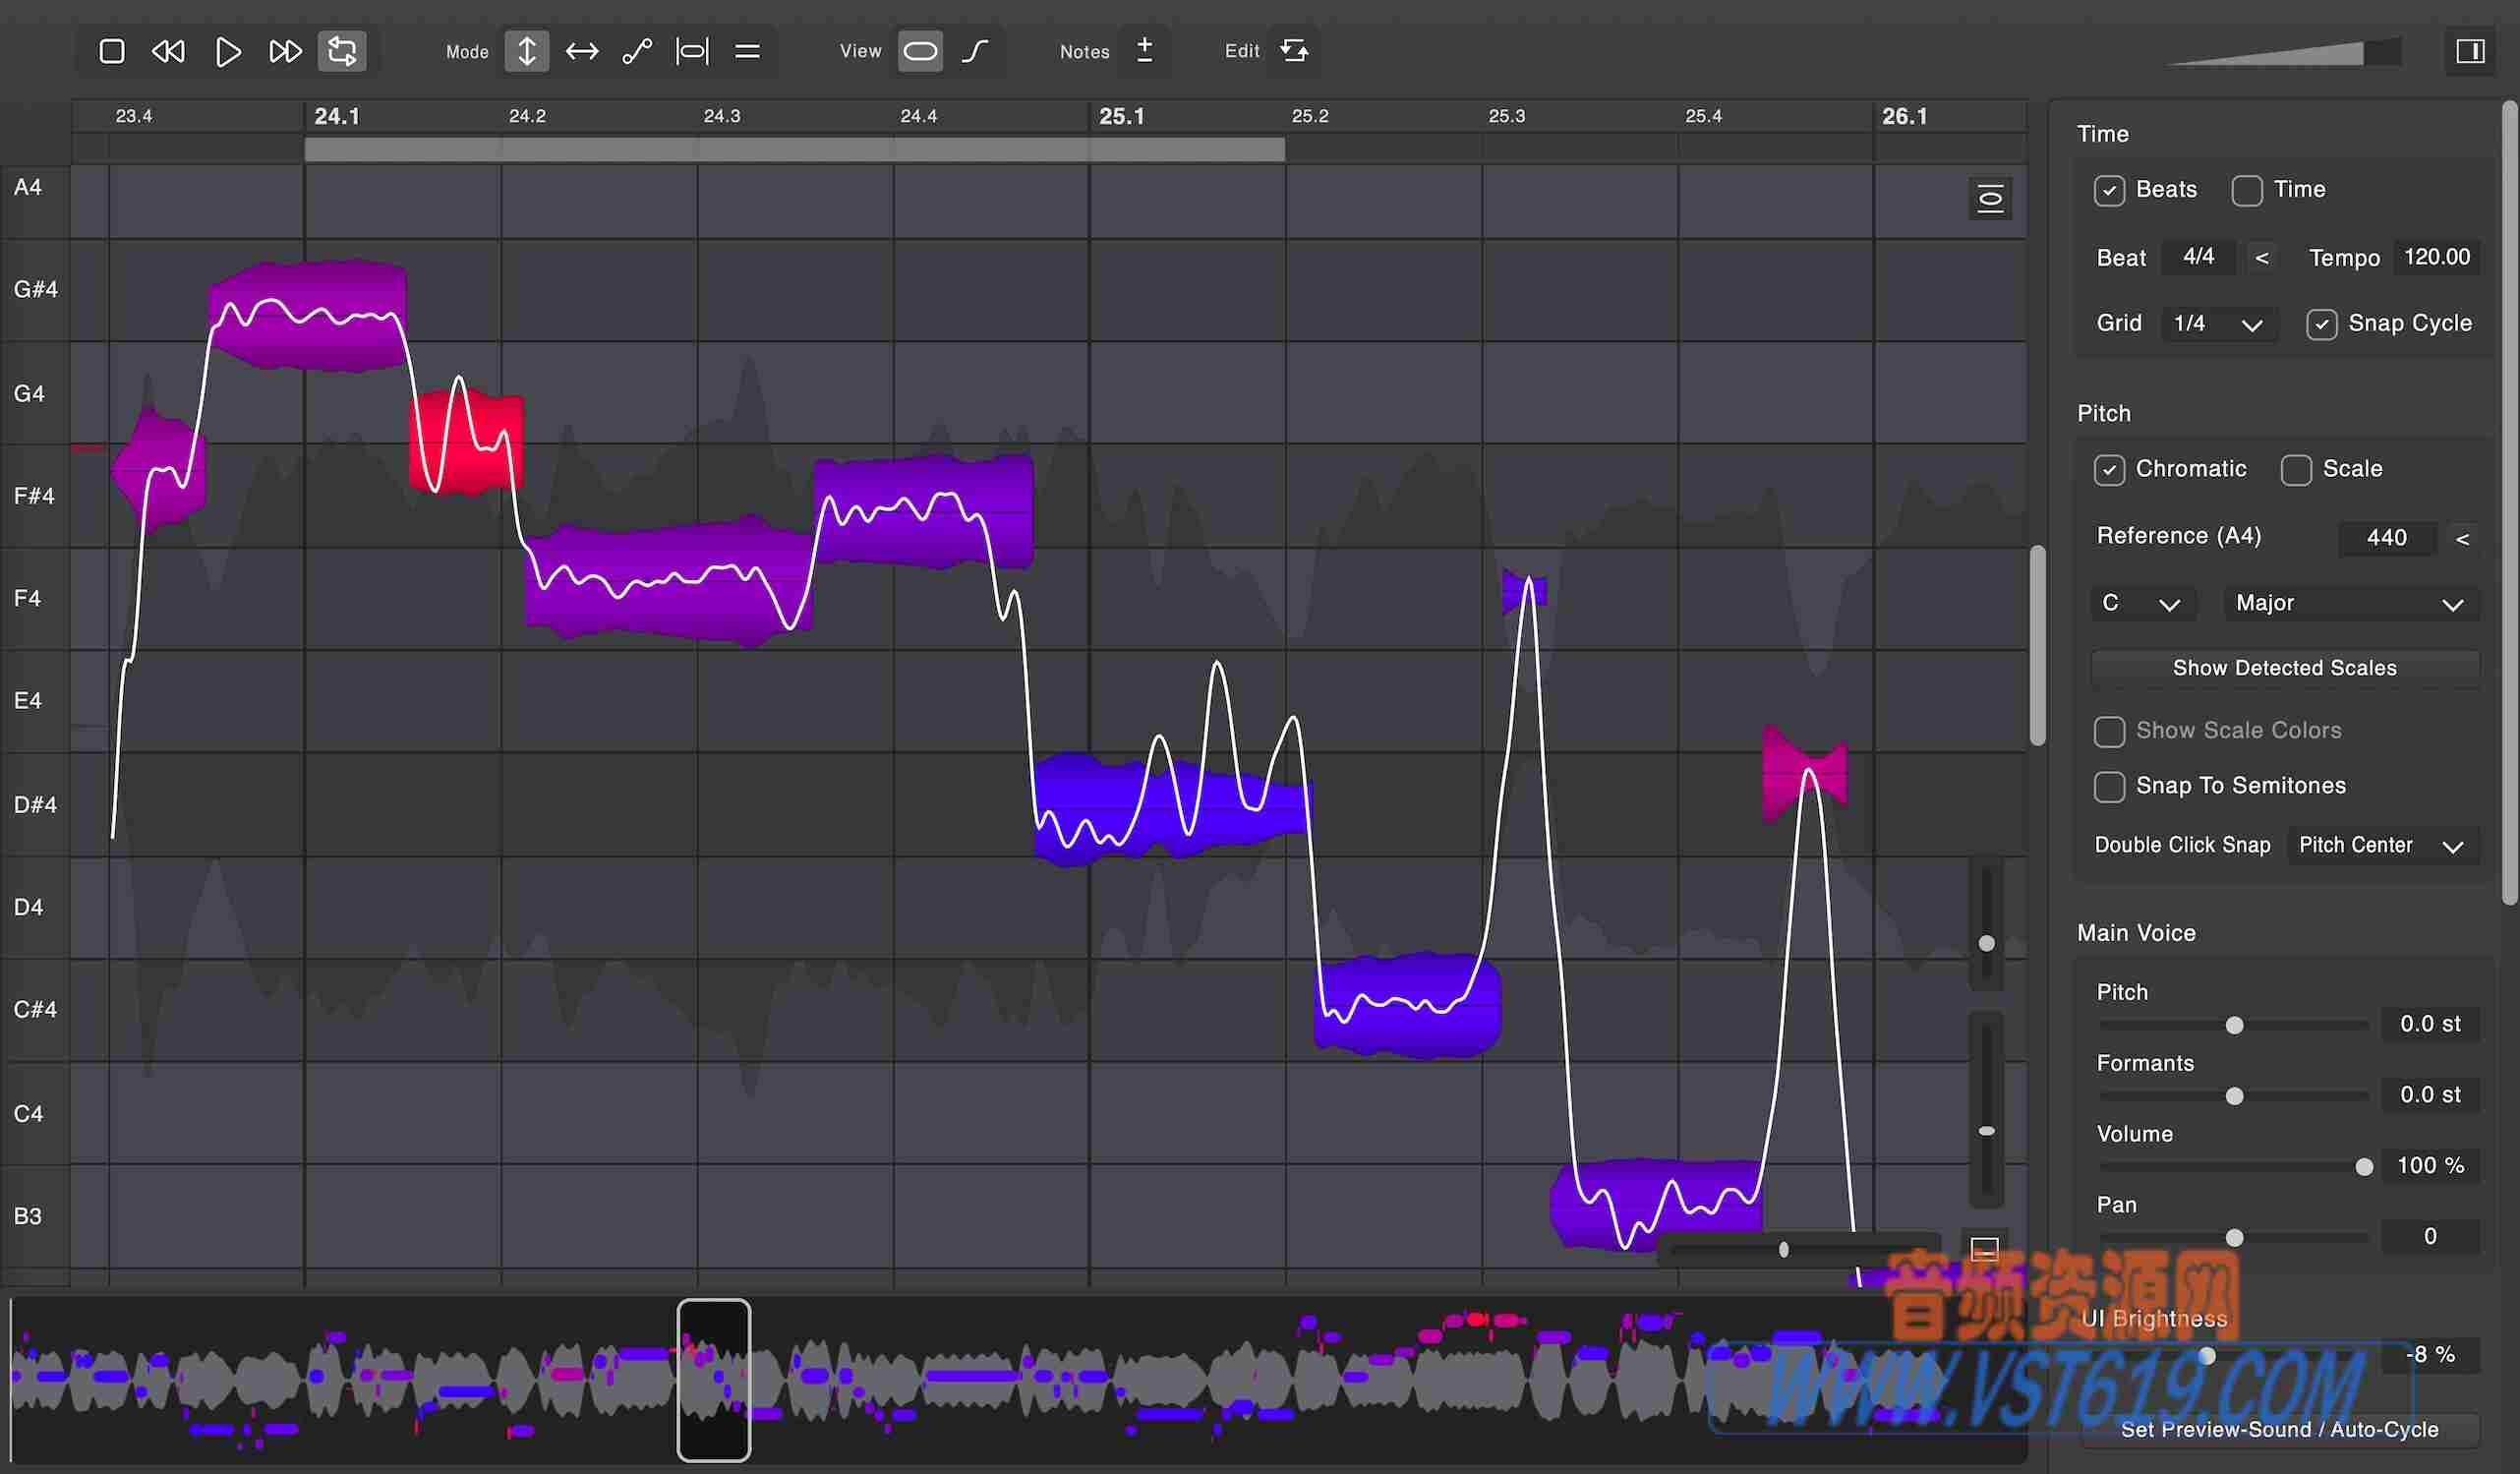The width and height of the screenshot is (2520, 1474).
Task: Select the vertical pitch edit mode
Action: pyautogui.click(x=526, y=51)
